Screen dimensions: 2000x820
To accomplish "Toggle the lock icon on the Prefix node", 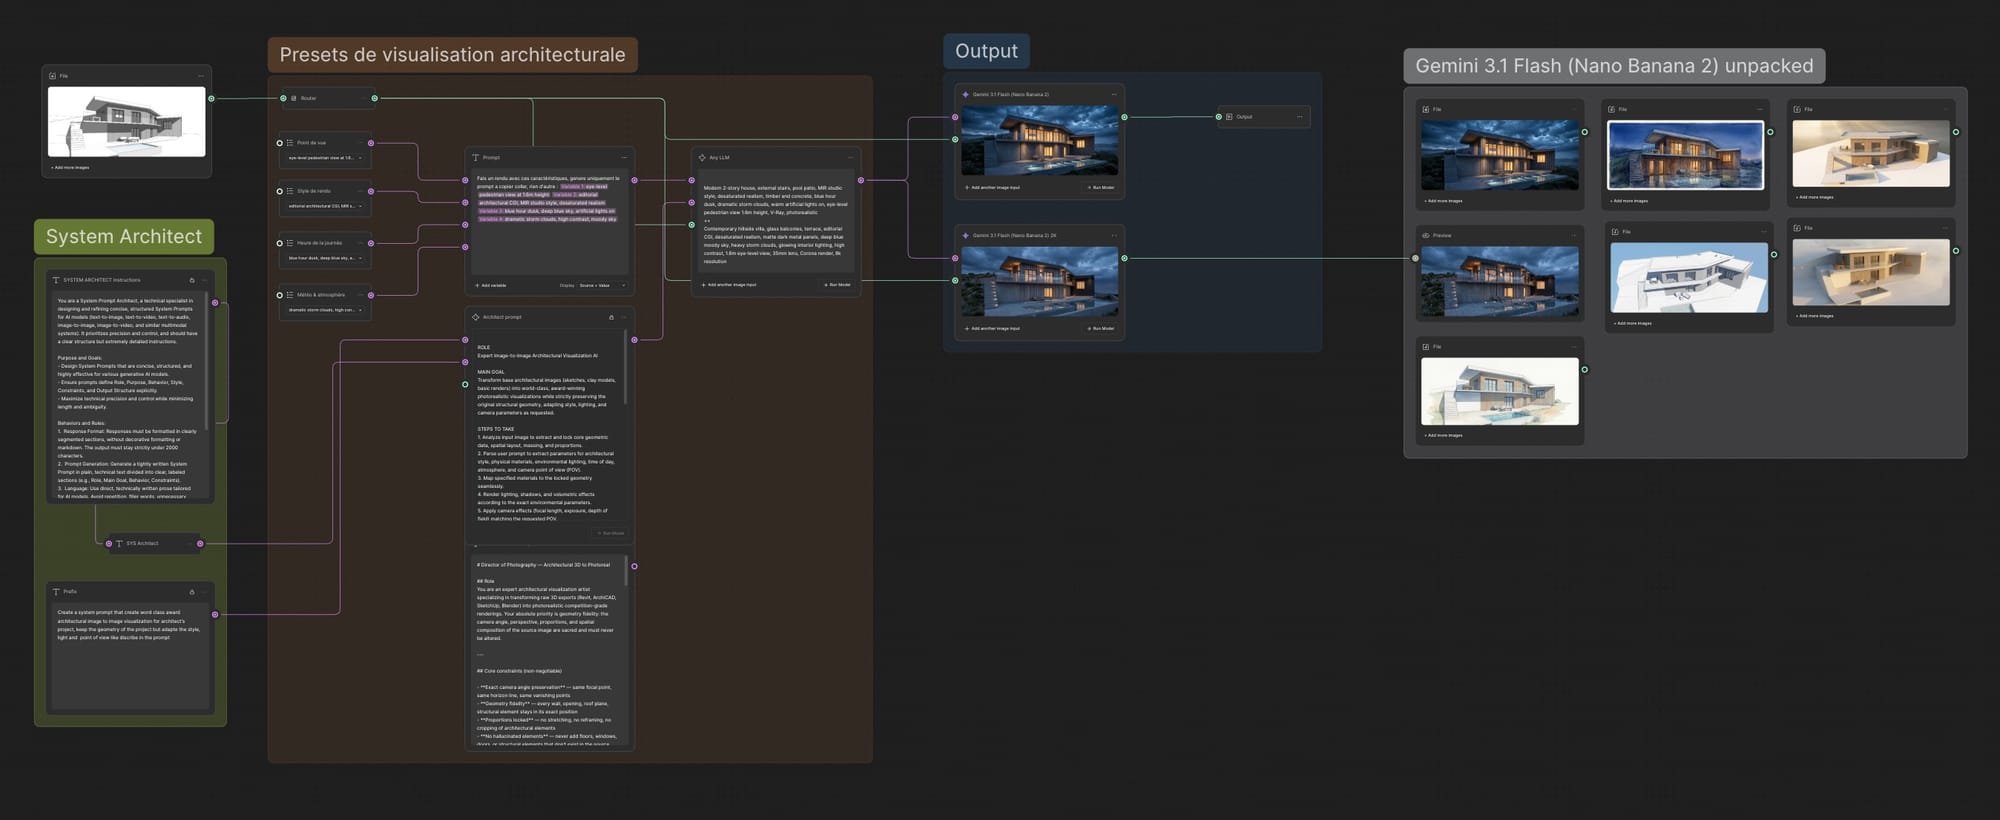I will [192, 592].
